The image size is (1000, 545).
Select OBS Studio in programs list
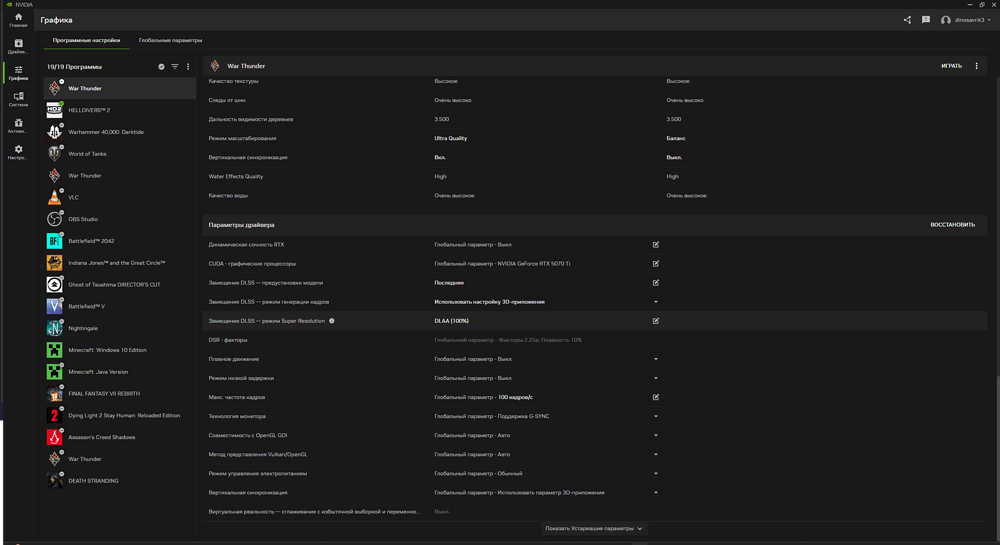click(x=119, y=219)
